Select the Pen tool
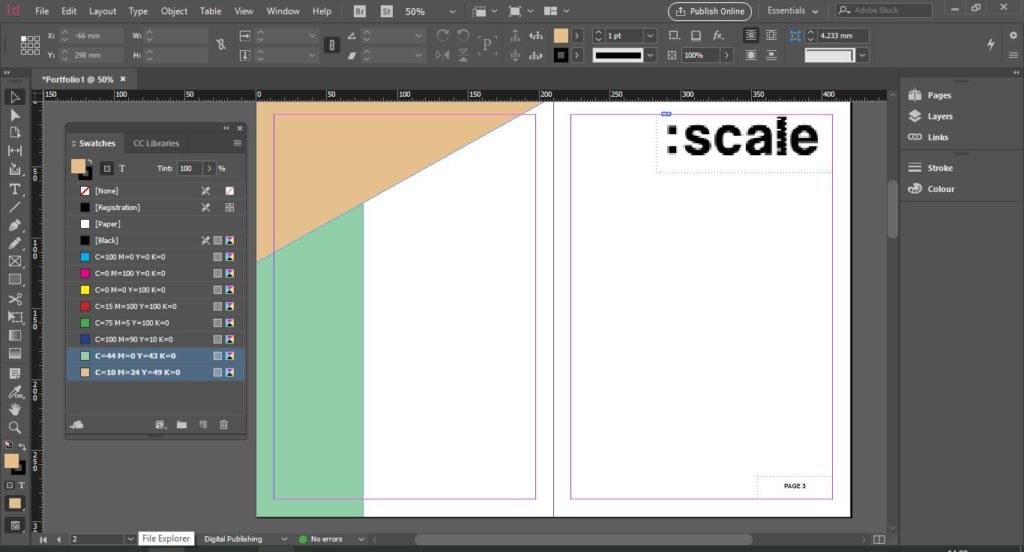The width and height of the screenshot is (1024, 552). point(14,225)
